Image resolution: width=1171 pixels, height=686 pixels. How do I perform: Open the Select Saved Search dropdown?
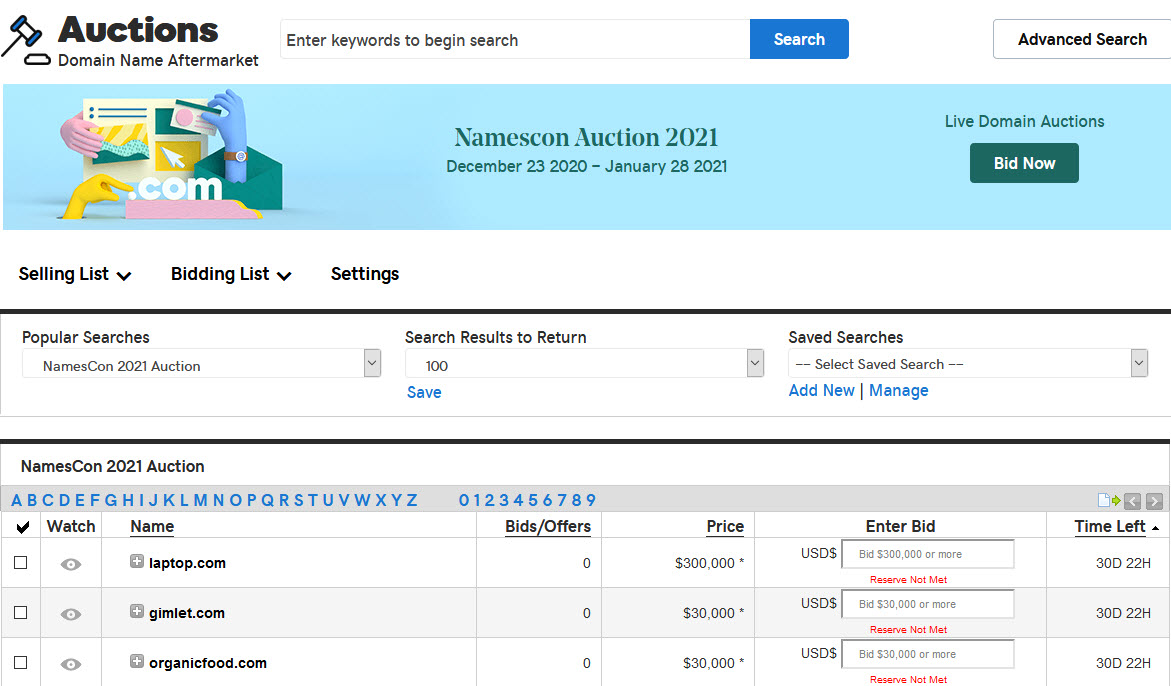(x=968, y=364)
